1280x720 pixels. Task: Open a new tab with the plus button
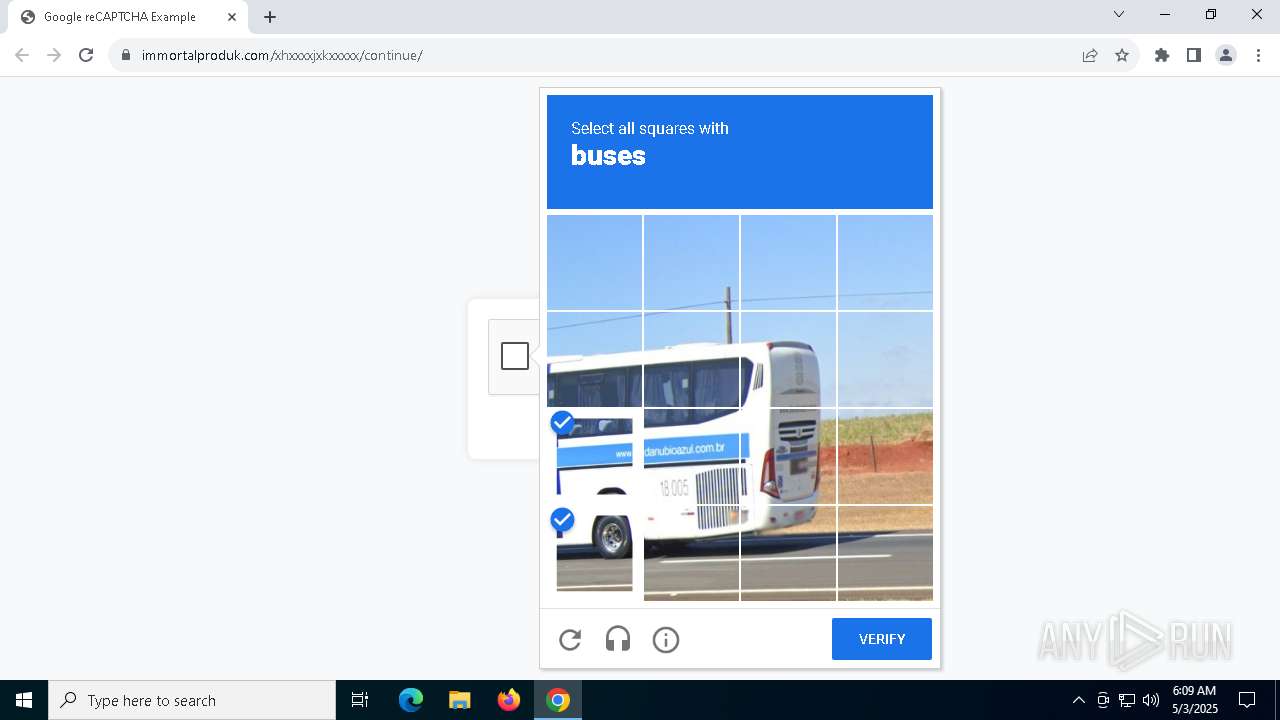(x=270, y=17)
